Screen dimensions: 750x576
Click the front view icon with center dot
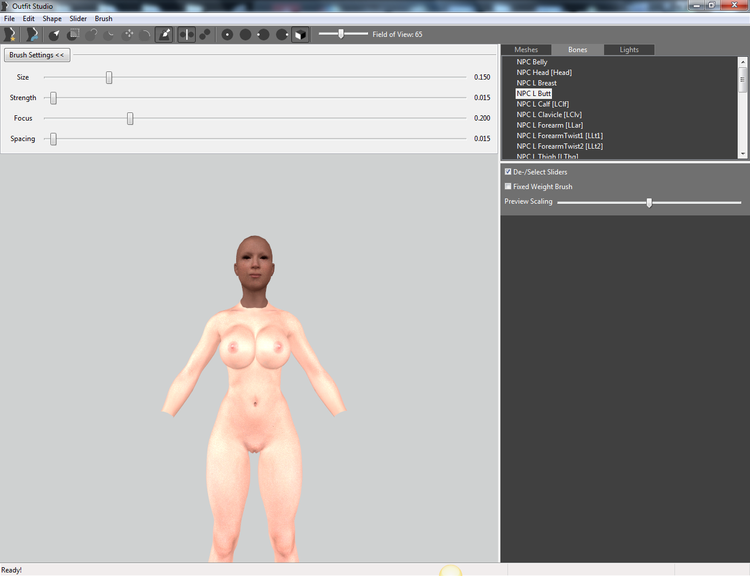pyautogui.click(x=227, y=34)
